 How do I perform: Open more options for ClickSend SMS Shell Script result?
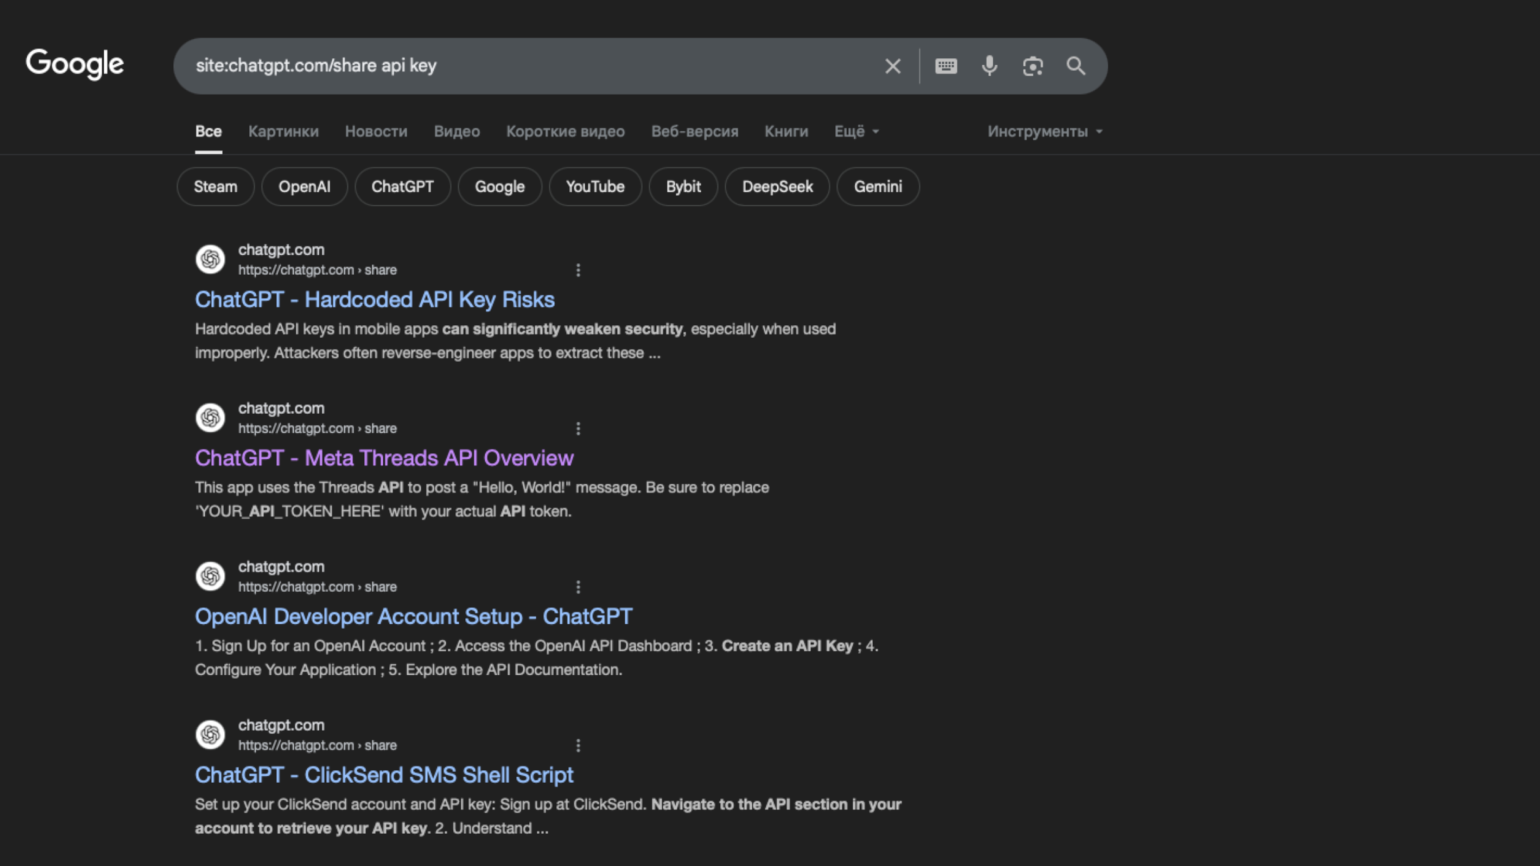coord(578,746)
